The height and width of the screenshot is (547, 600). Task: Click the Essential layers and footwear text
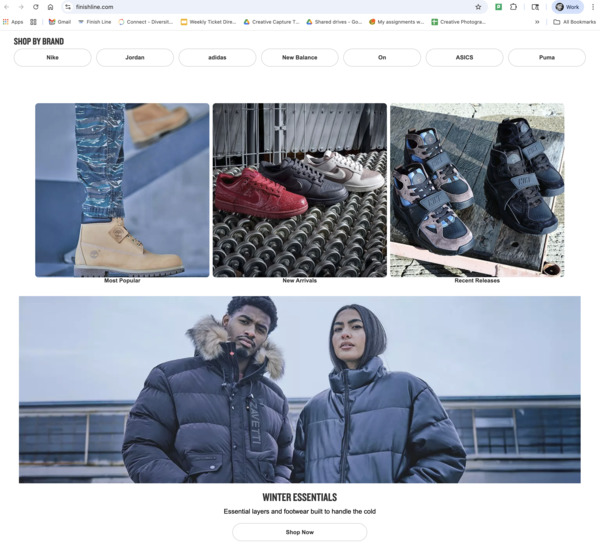tap(300, 511)
